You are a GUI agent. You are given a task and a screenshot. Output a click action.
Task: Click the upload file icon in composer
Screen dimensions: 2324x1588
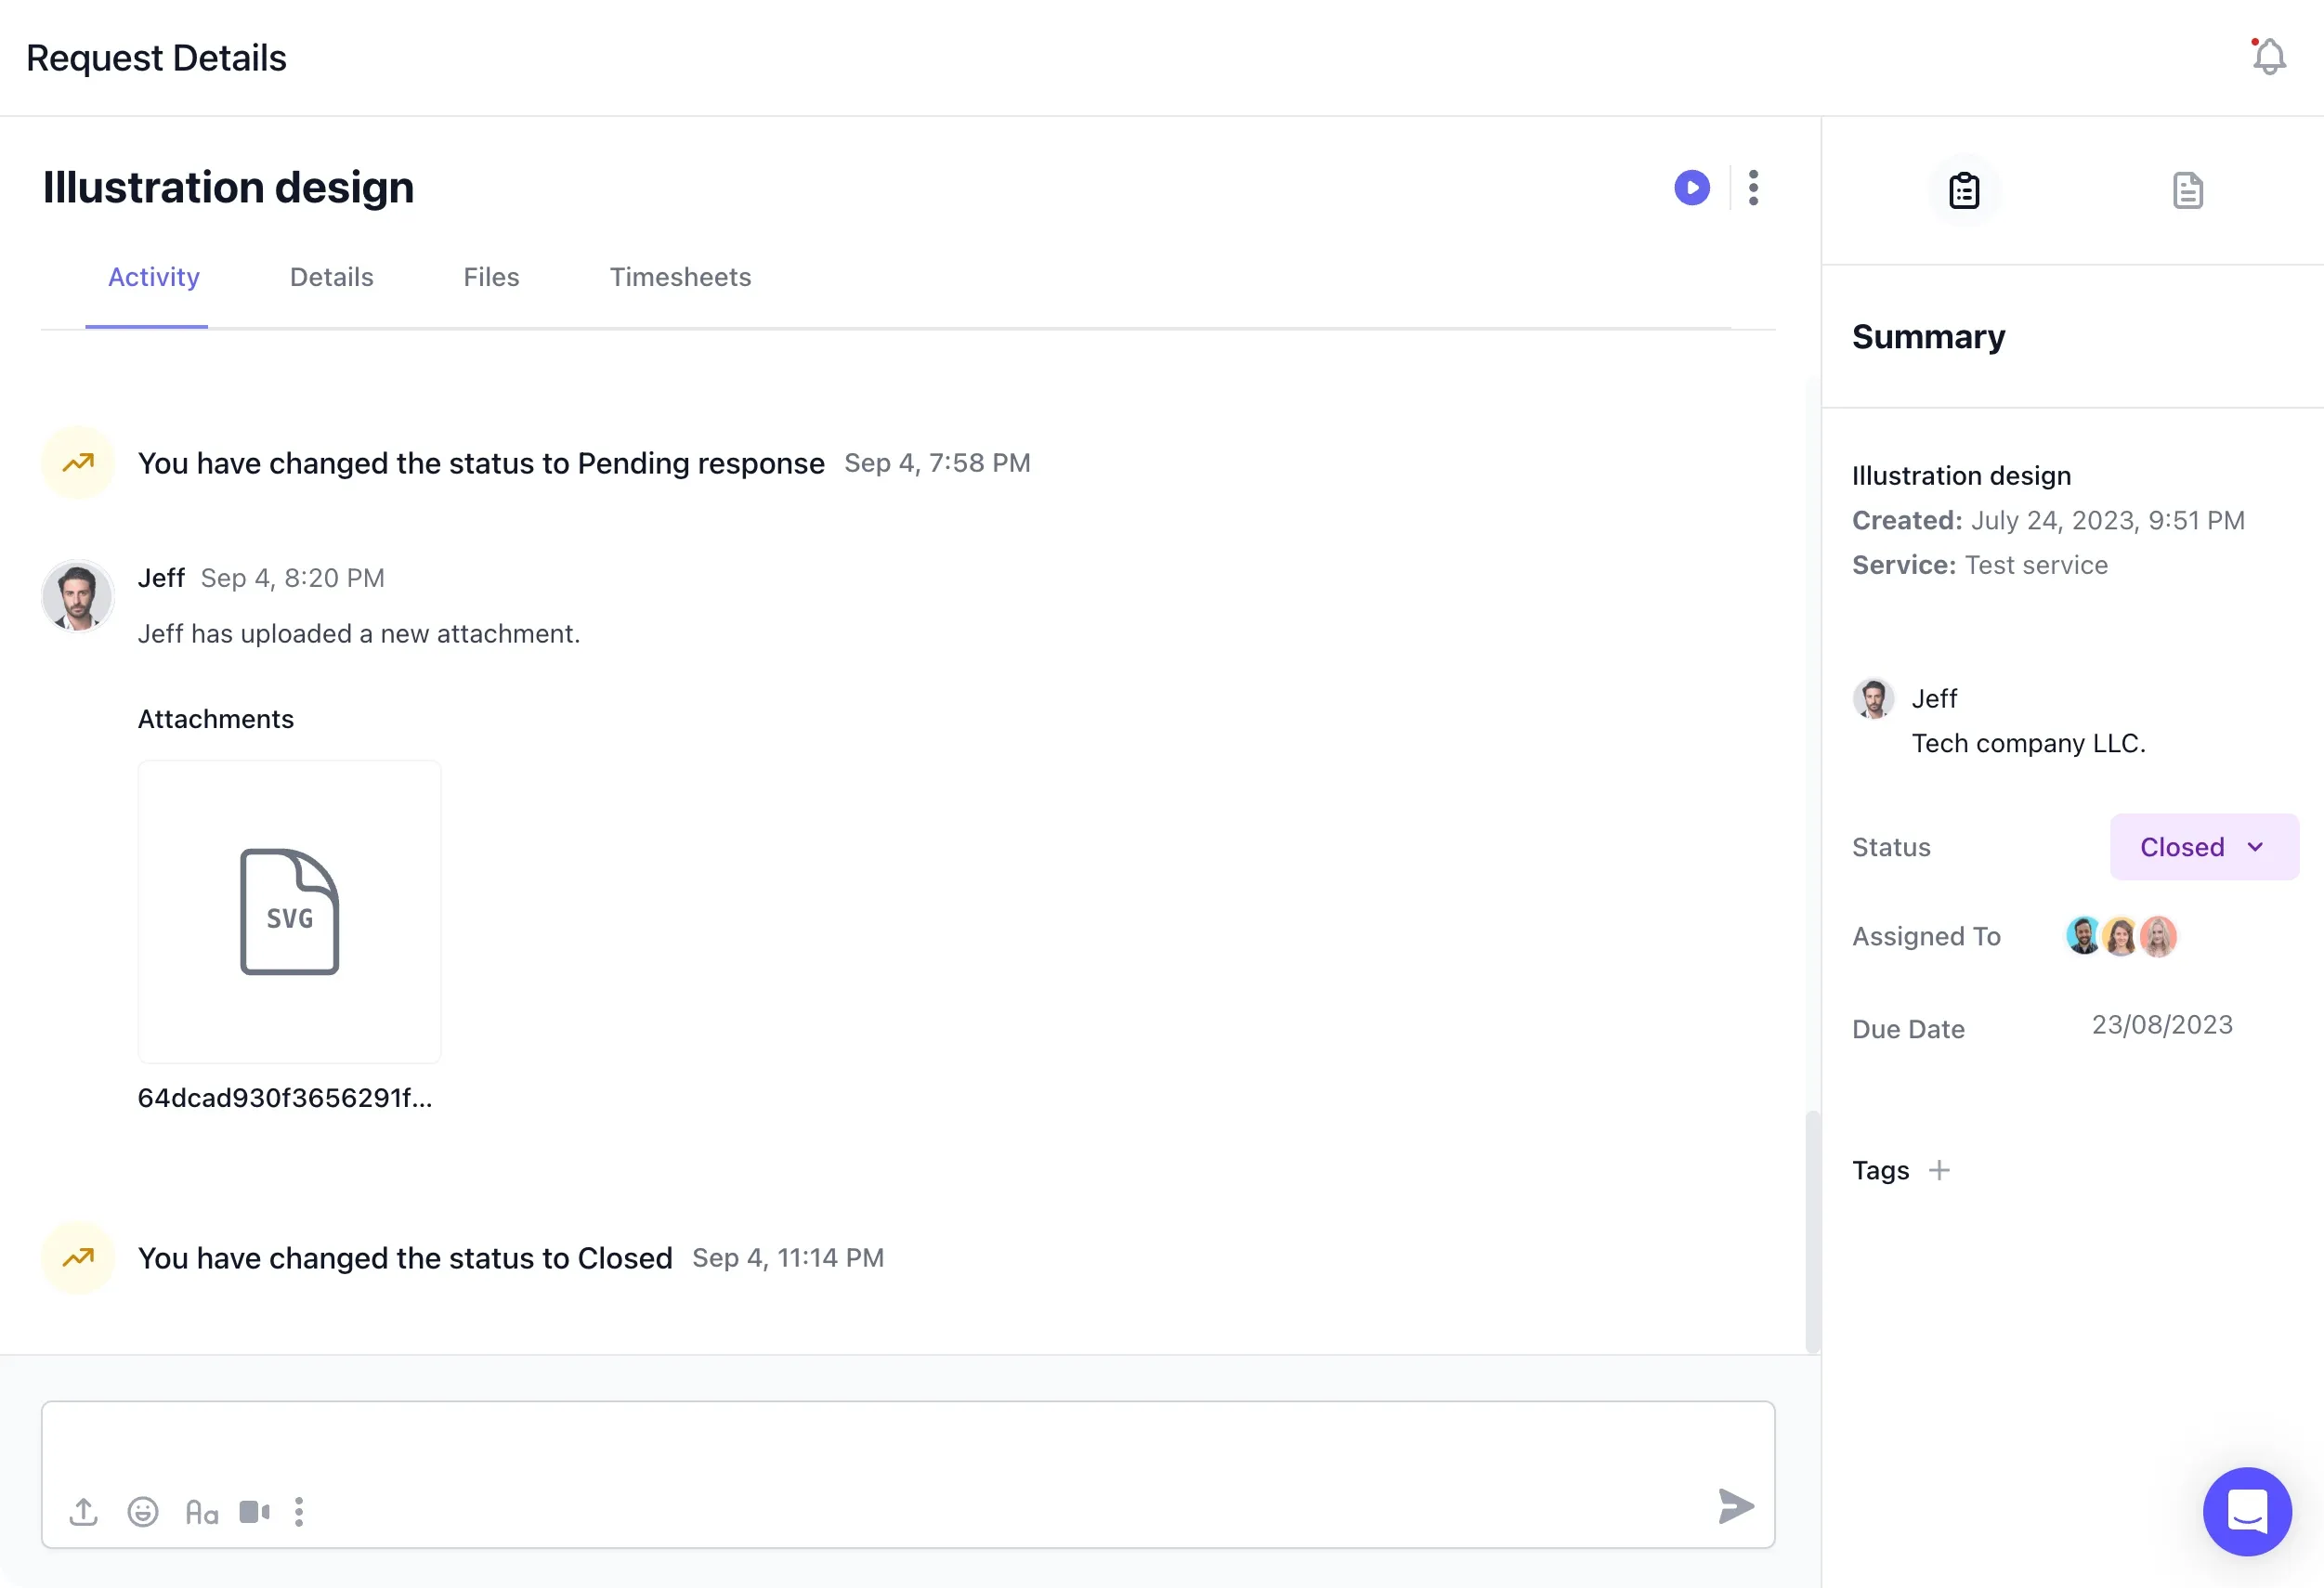84,1511
